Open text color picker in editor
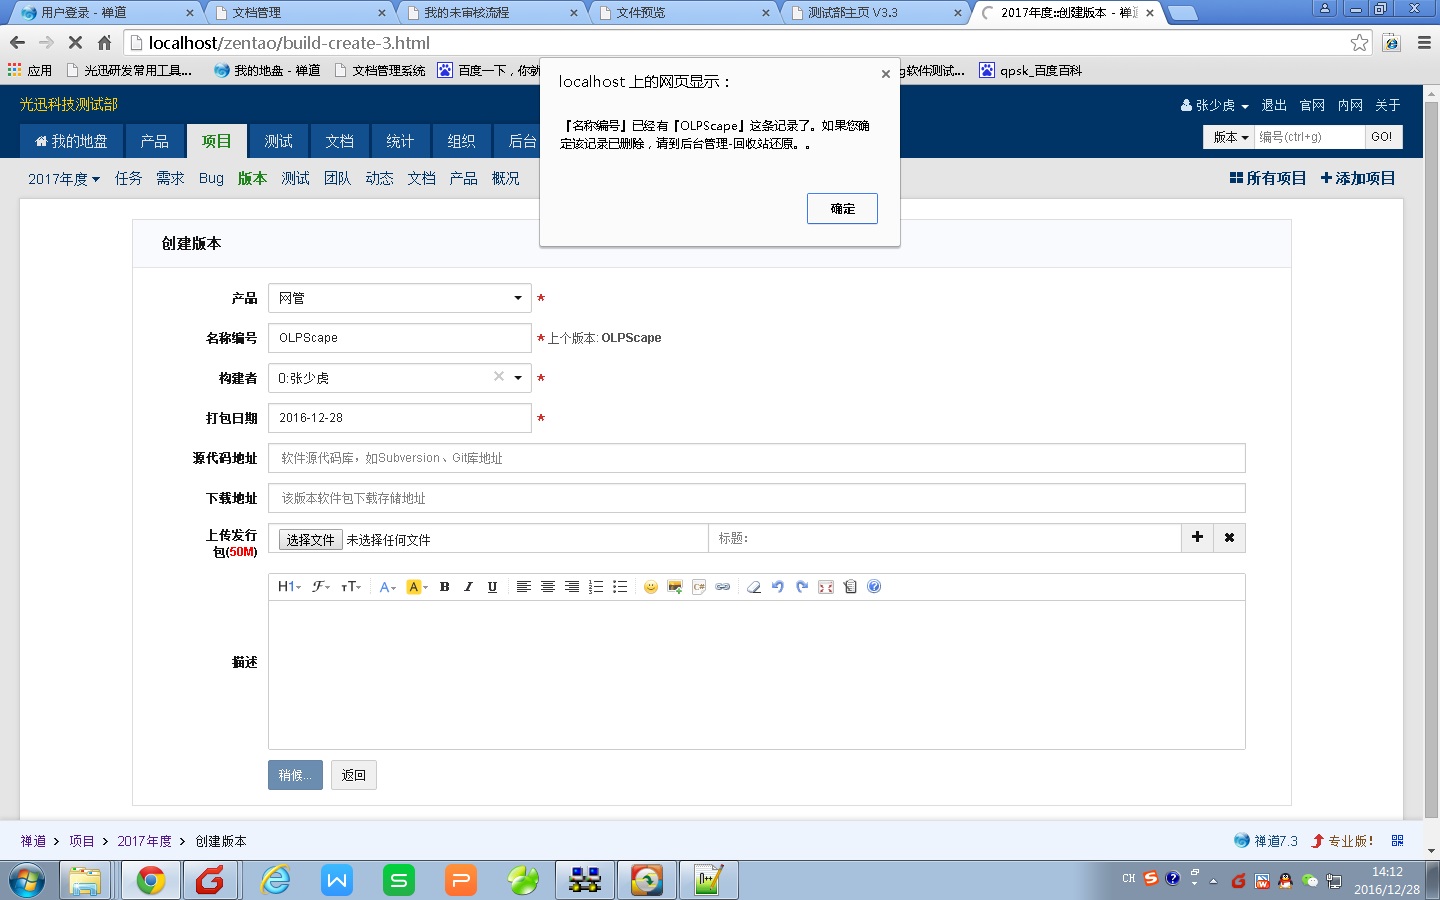The image size is (1440, 900). tap(388, 587)
